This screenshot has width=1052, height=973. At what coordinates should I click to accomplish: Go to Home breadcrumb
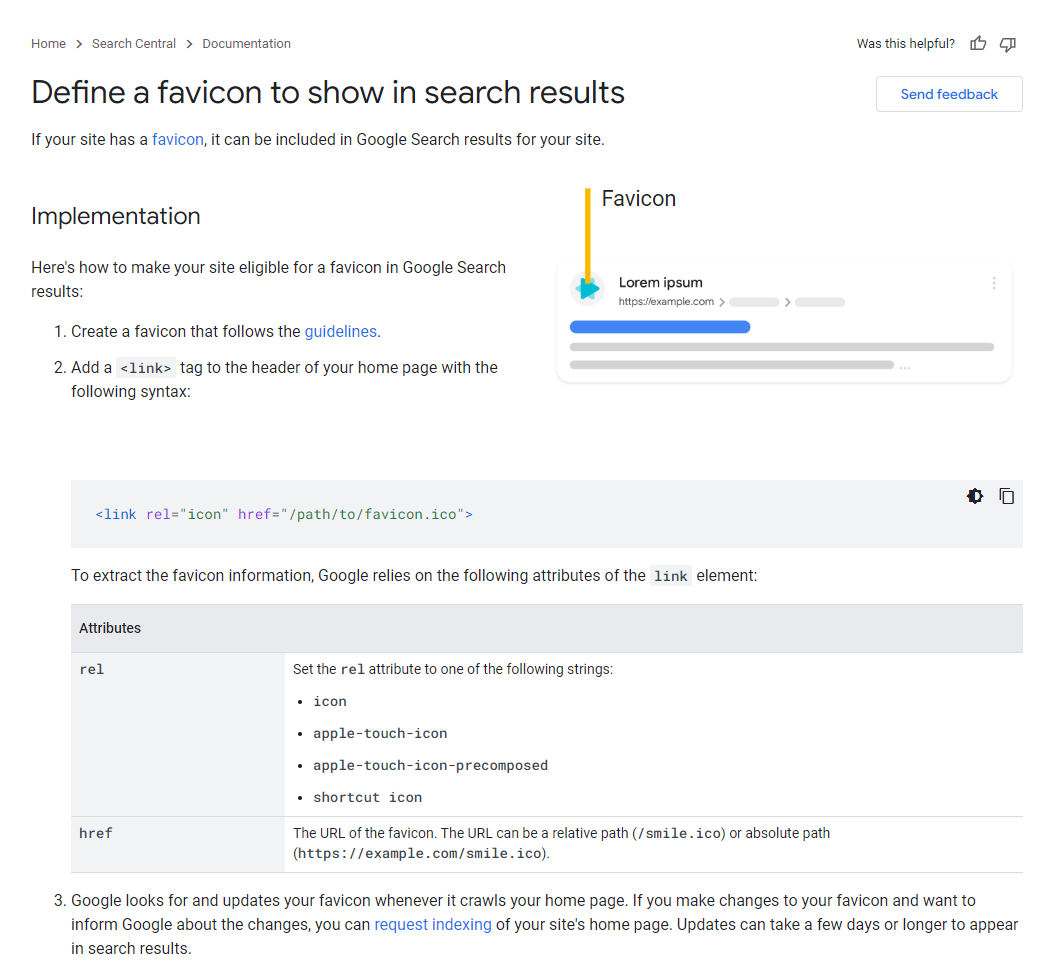48,44
